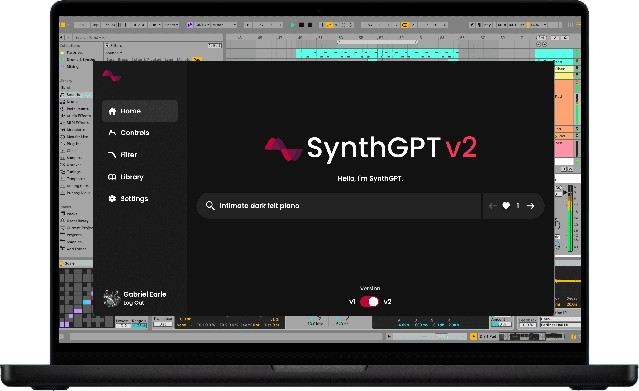Click the purple scale mode button in Ableton's bar
The height and width of the screenshot is (391, 639).
click(x=189, y=25)
